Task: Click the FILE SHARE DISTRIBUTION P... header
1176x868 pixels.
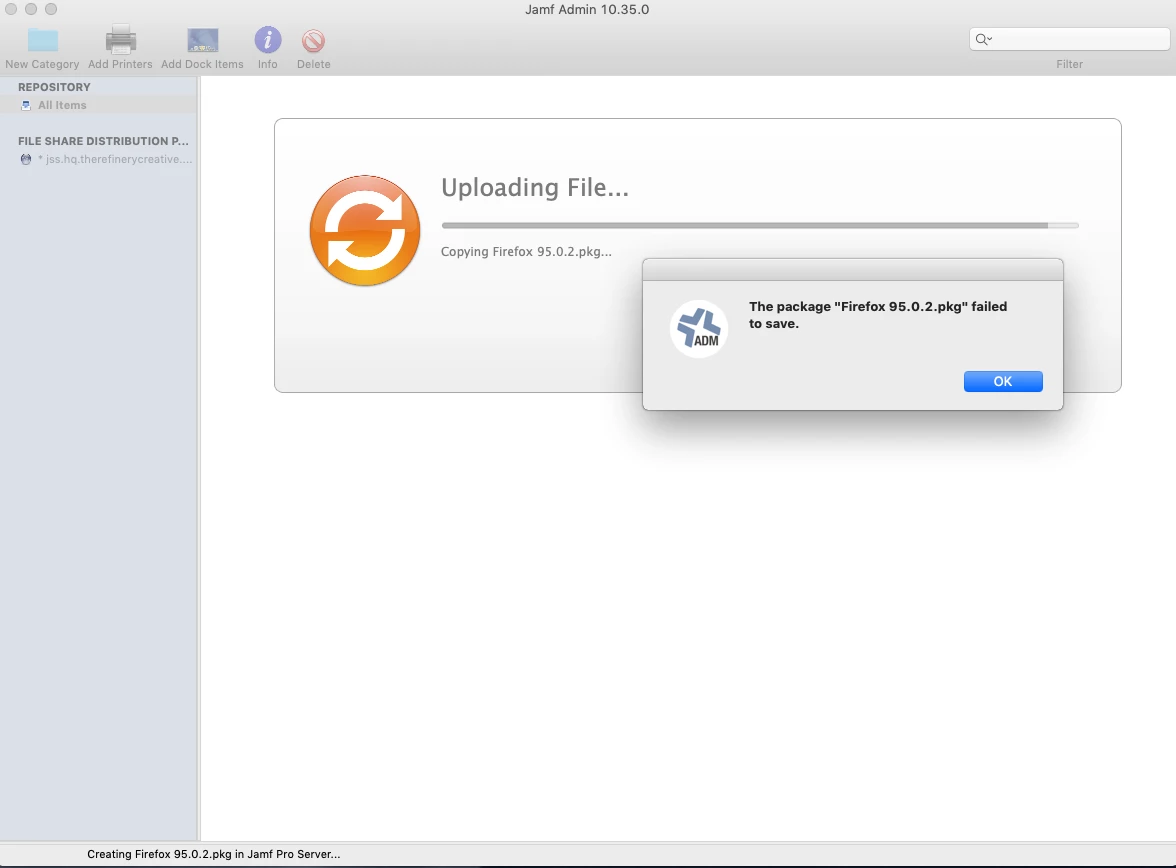Action: pyautogui.click(x=104, y=141)
